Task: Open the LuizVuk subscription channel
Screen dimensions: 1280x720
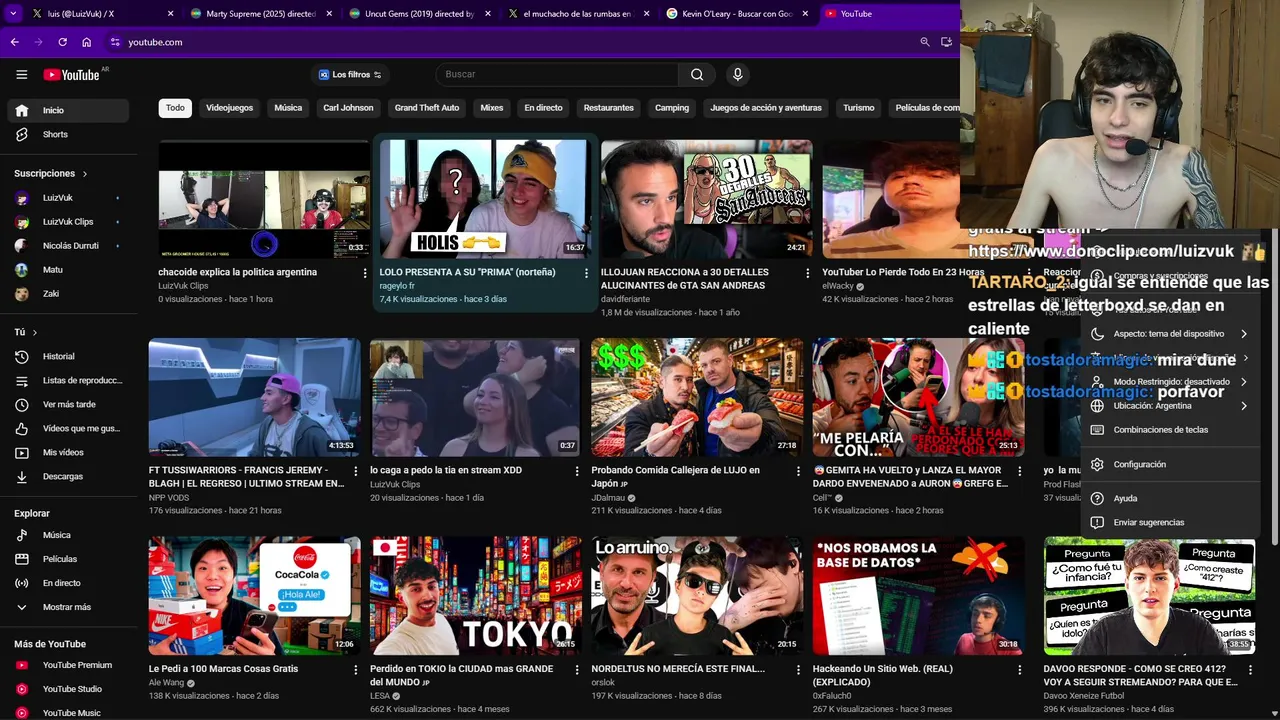Action: click(68, 198)
